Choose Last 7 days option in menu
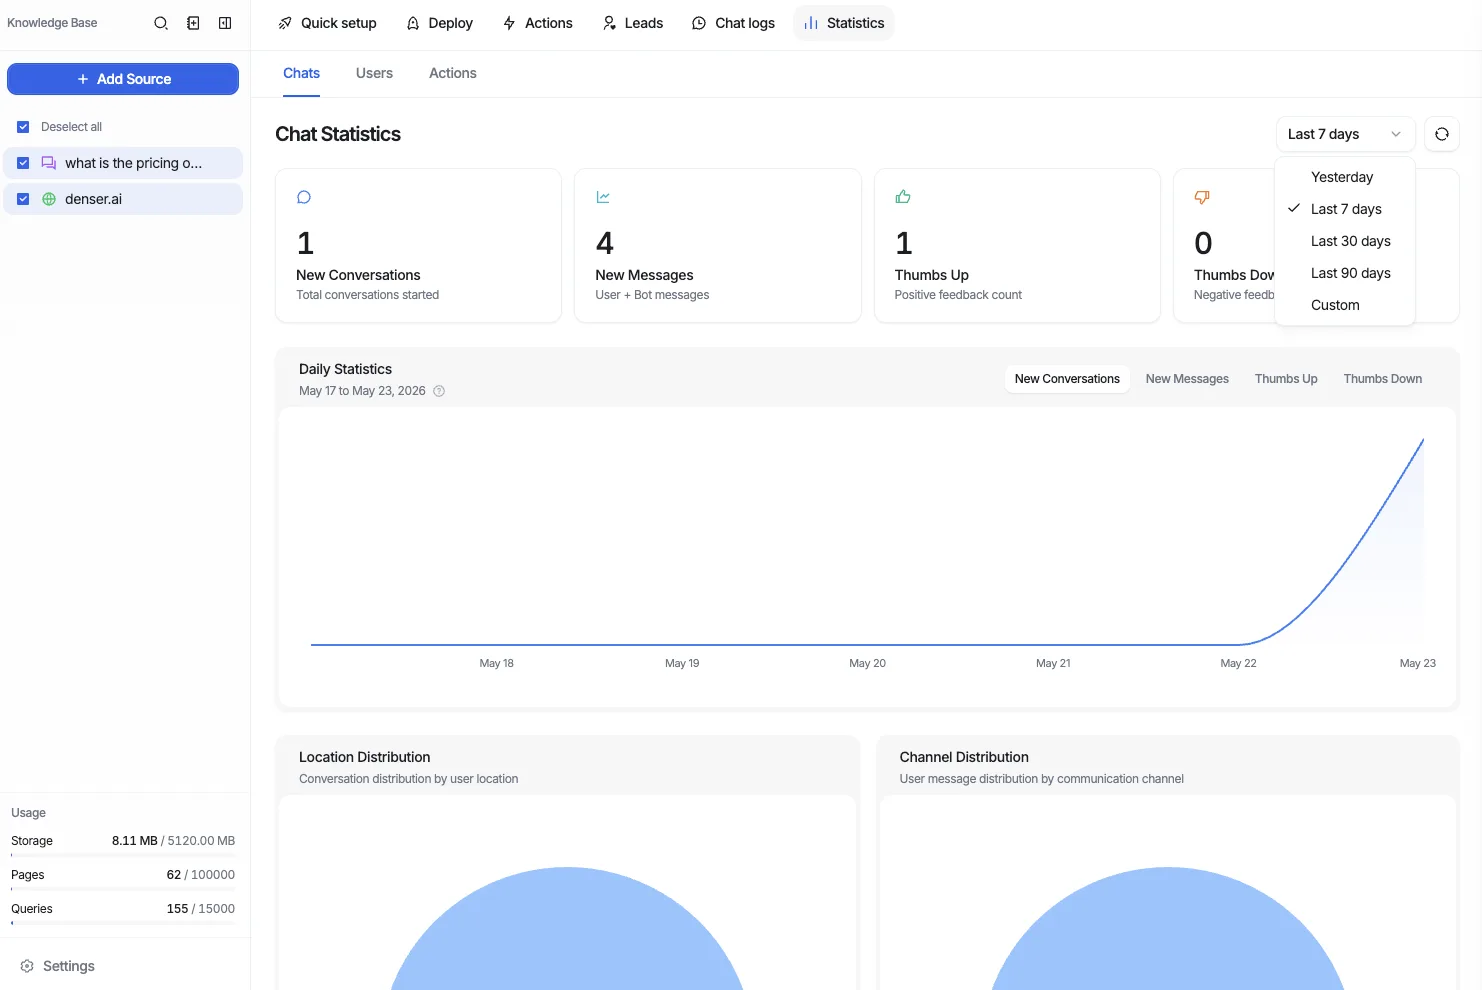The height and width of the screenshot is (990, 1482). pos(1345,209)
